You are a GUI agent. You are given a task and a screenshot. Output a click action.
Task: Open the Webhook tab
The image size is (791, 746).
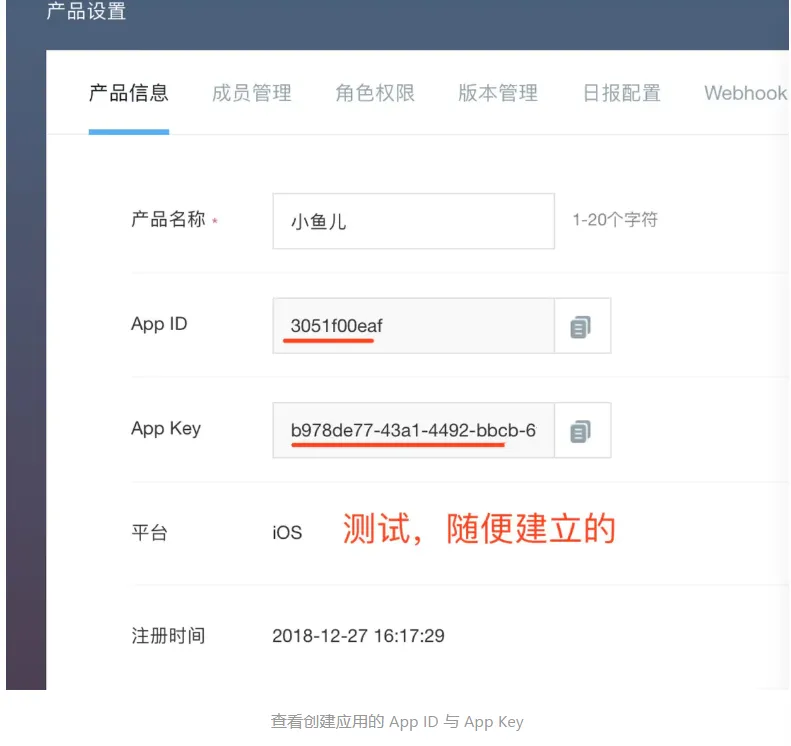(746, 93)
